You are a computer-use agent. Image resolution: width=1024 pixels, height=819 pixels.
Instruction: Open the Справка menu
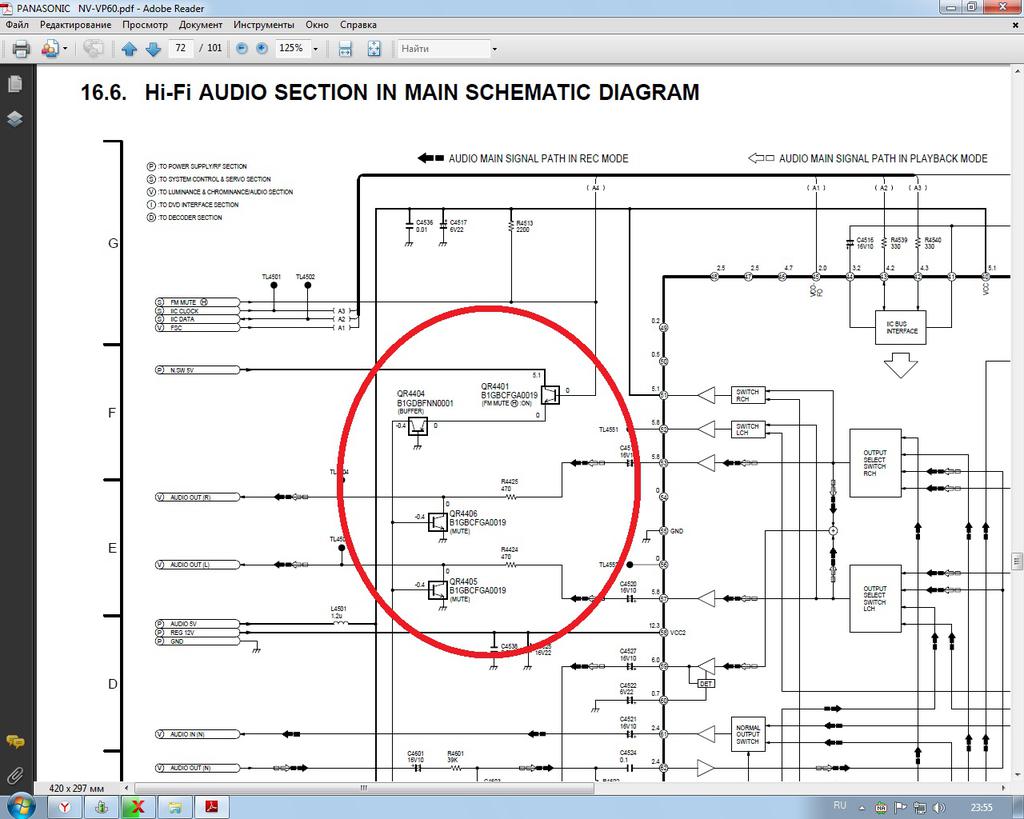coord(358,25)
